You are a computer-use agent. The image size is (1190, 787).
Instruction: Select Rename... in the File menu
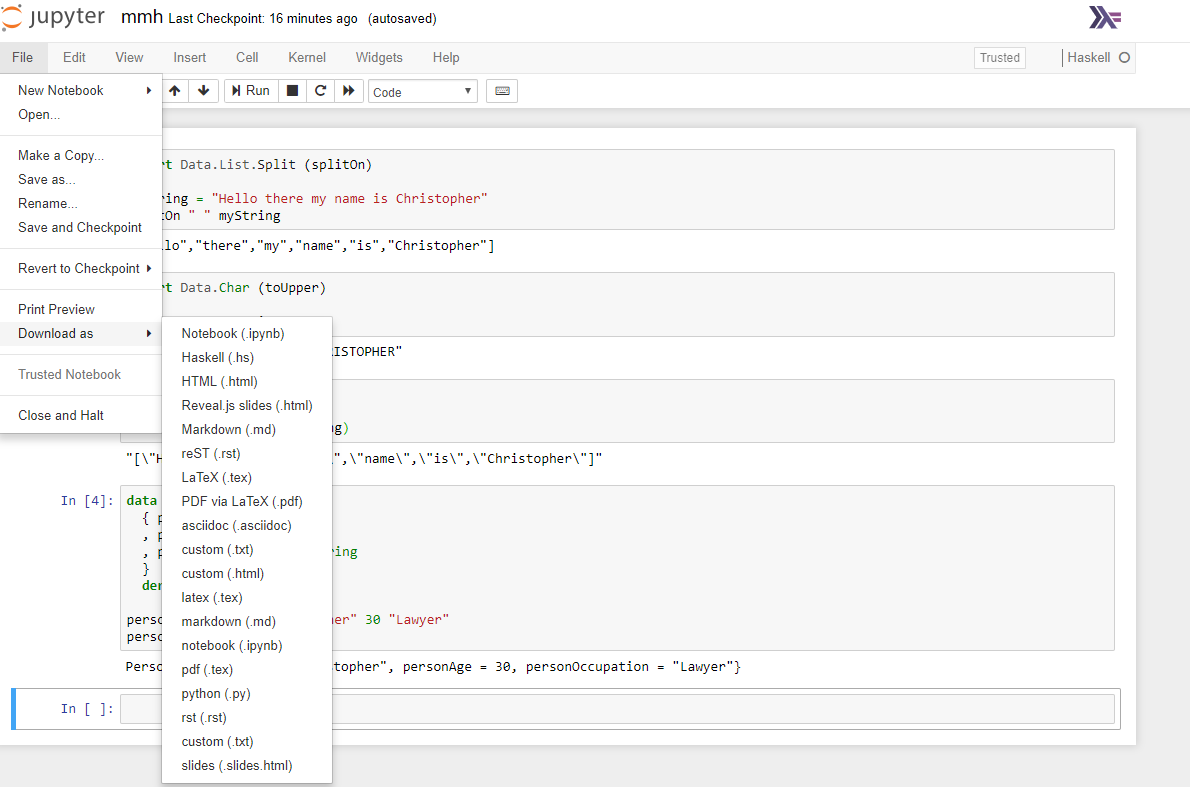tap(81, 203)
